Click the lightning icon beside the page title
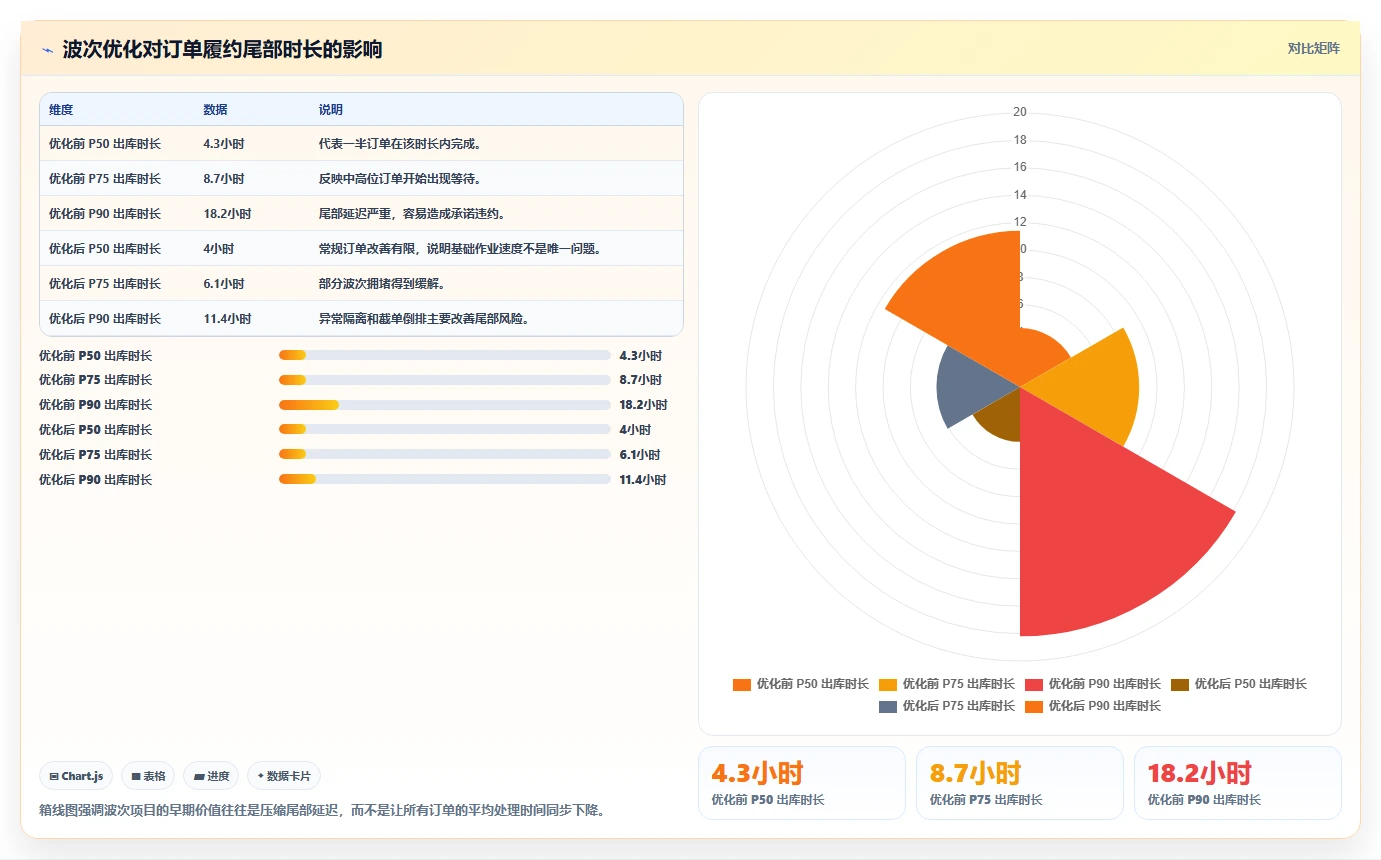1381x860 pixels. [x=47, y=50]
